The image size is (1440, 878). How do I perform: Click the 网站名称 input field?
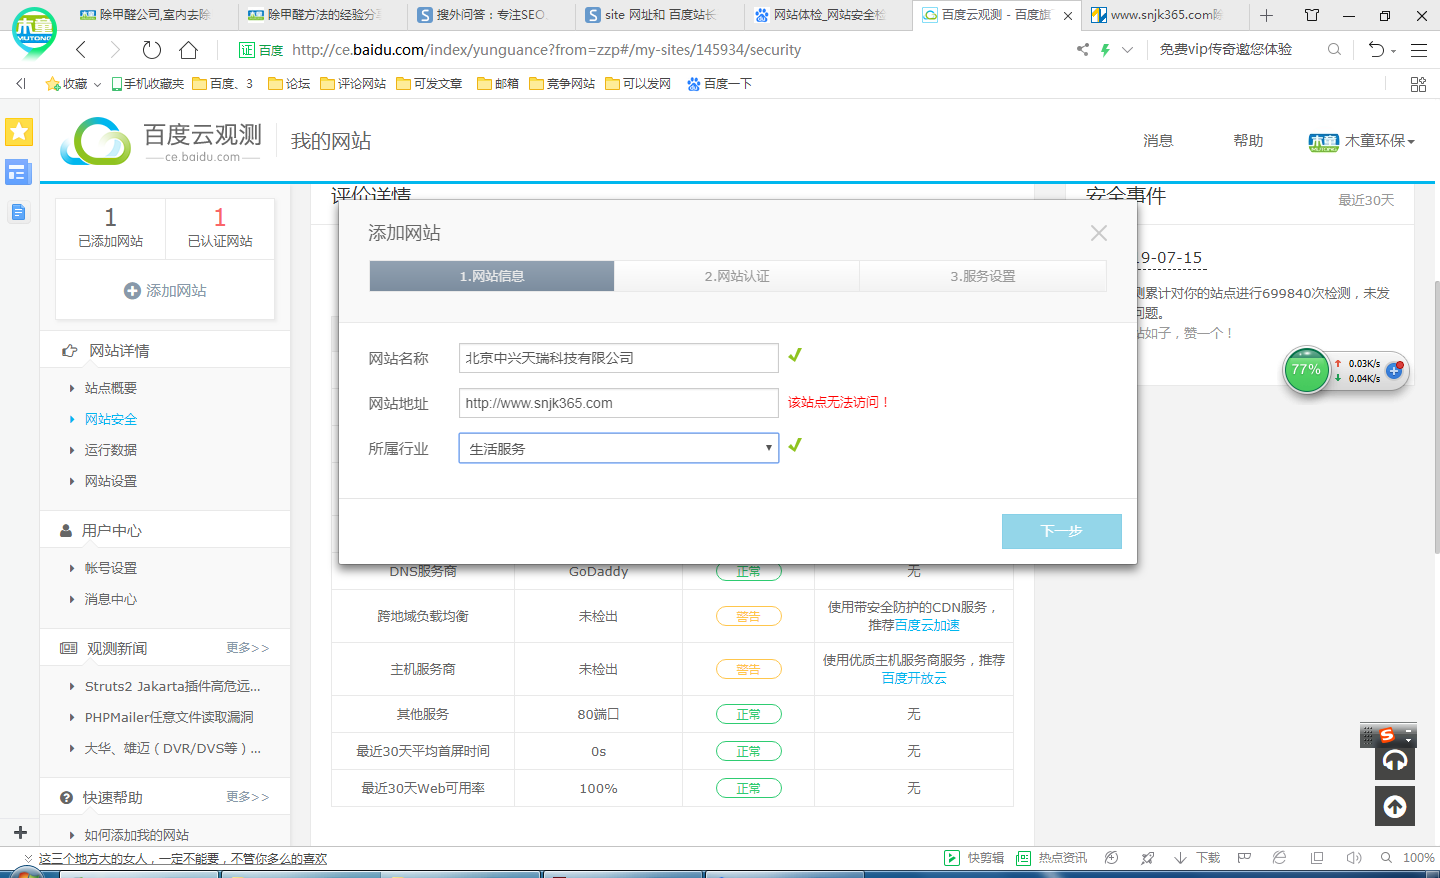point(619,358)
